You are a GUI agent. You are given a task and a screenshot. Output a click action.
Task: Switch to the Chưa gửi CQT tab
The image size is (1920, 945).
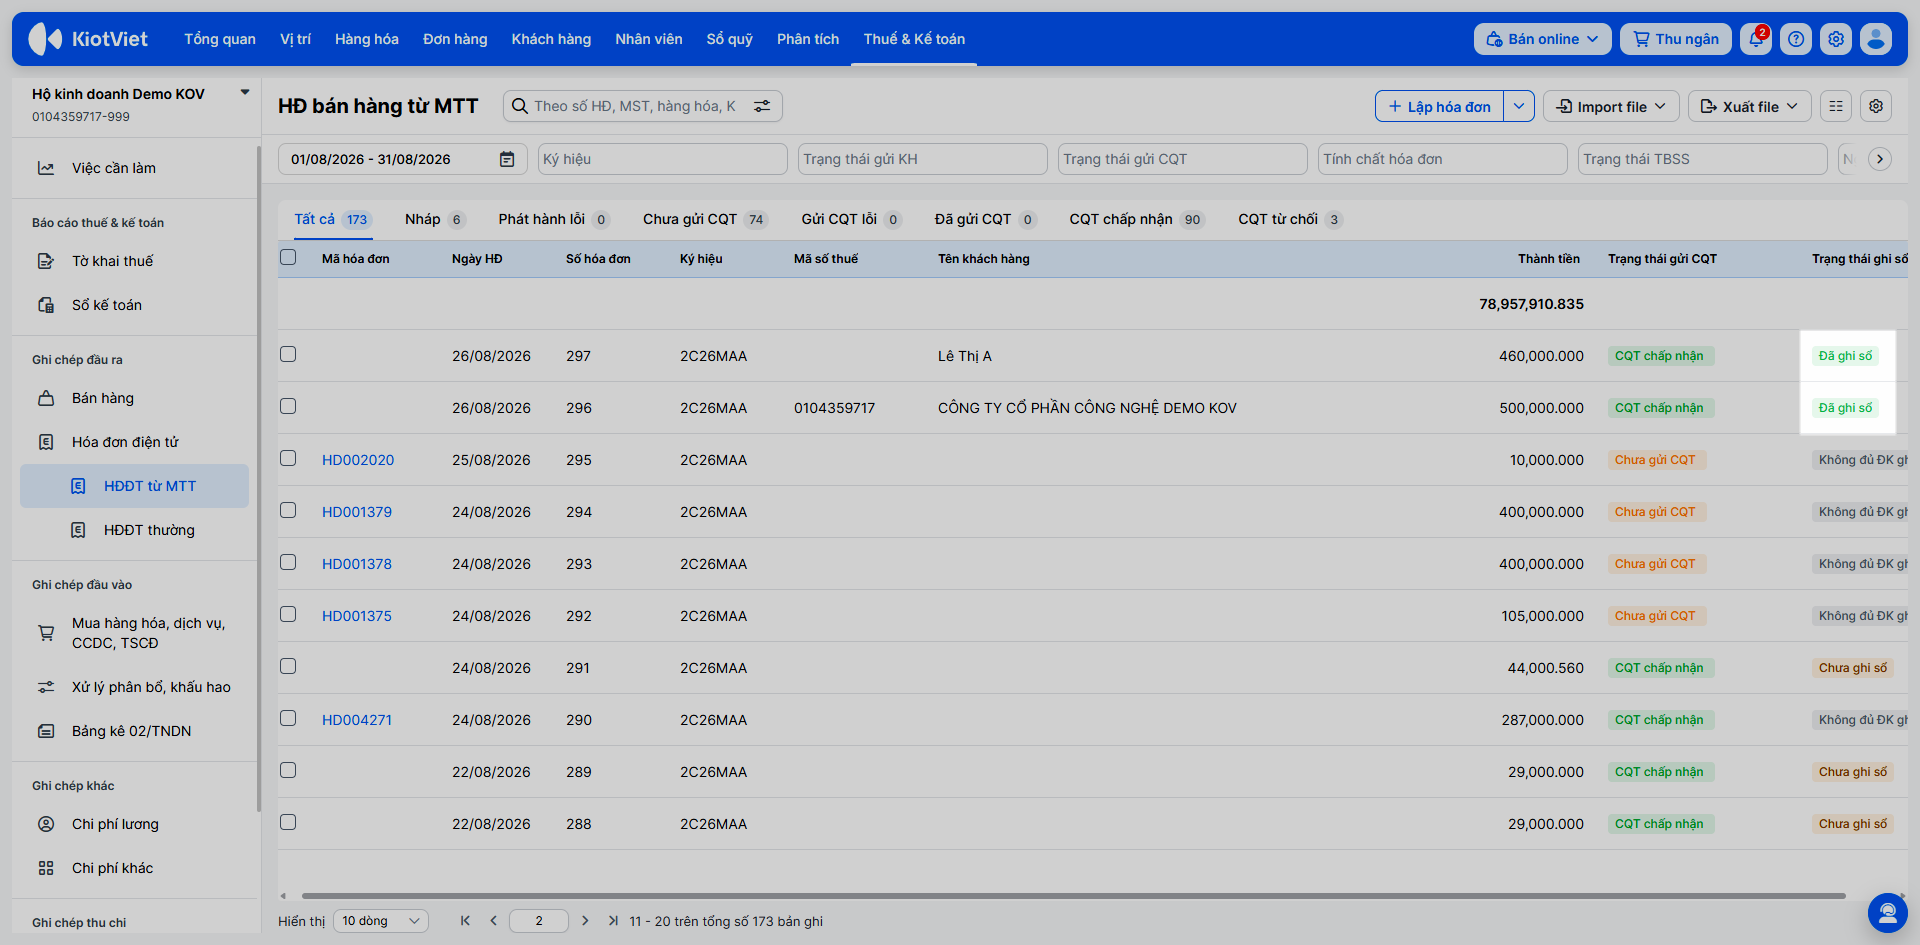tap(704, 219)
